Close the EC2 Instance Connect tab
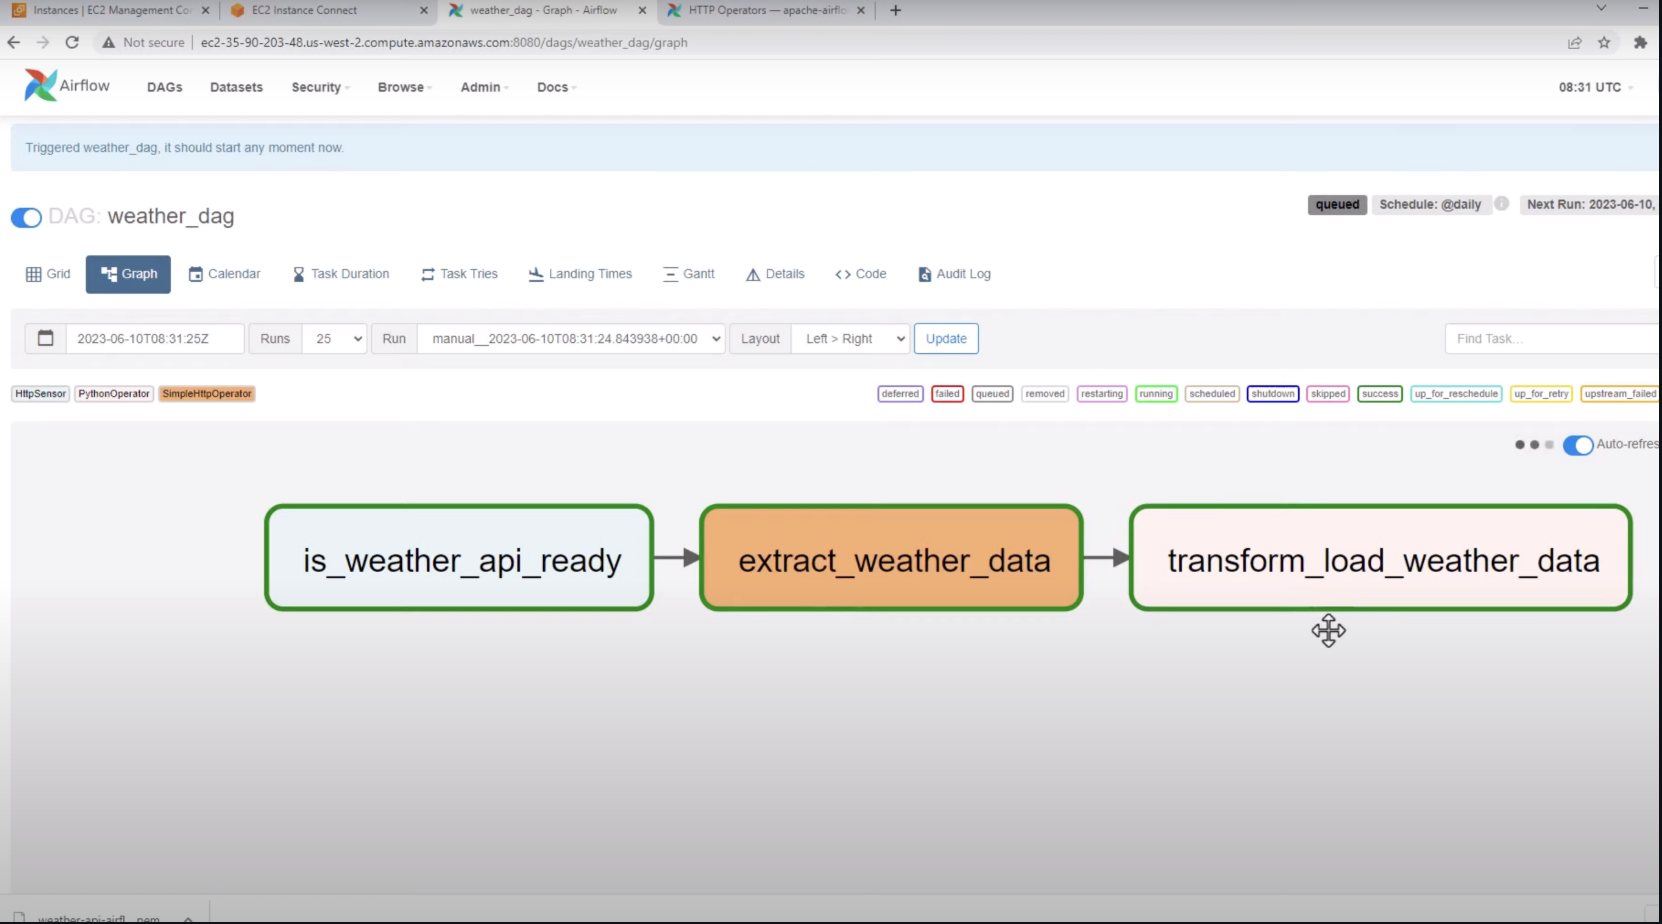The width and height of the screenshot is (1662, 924). pos(424,10)
